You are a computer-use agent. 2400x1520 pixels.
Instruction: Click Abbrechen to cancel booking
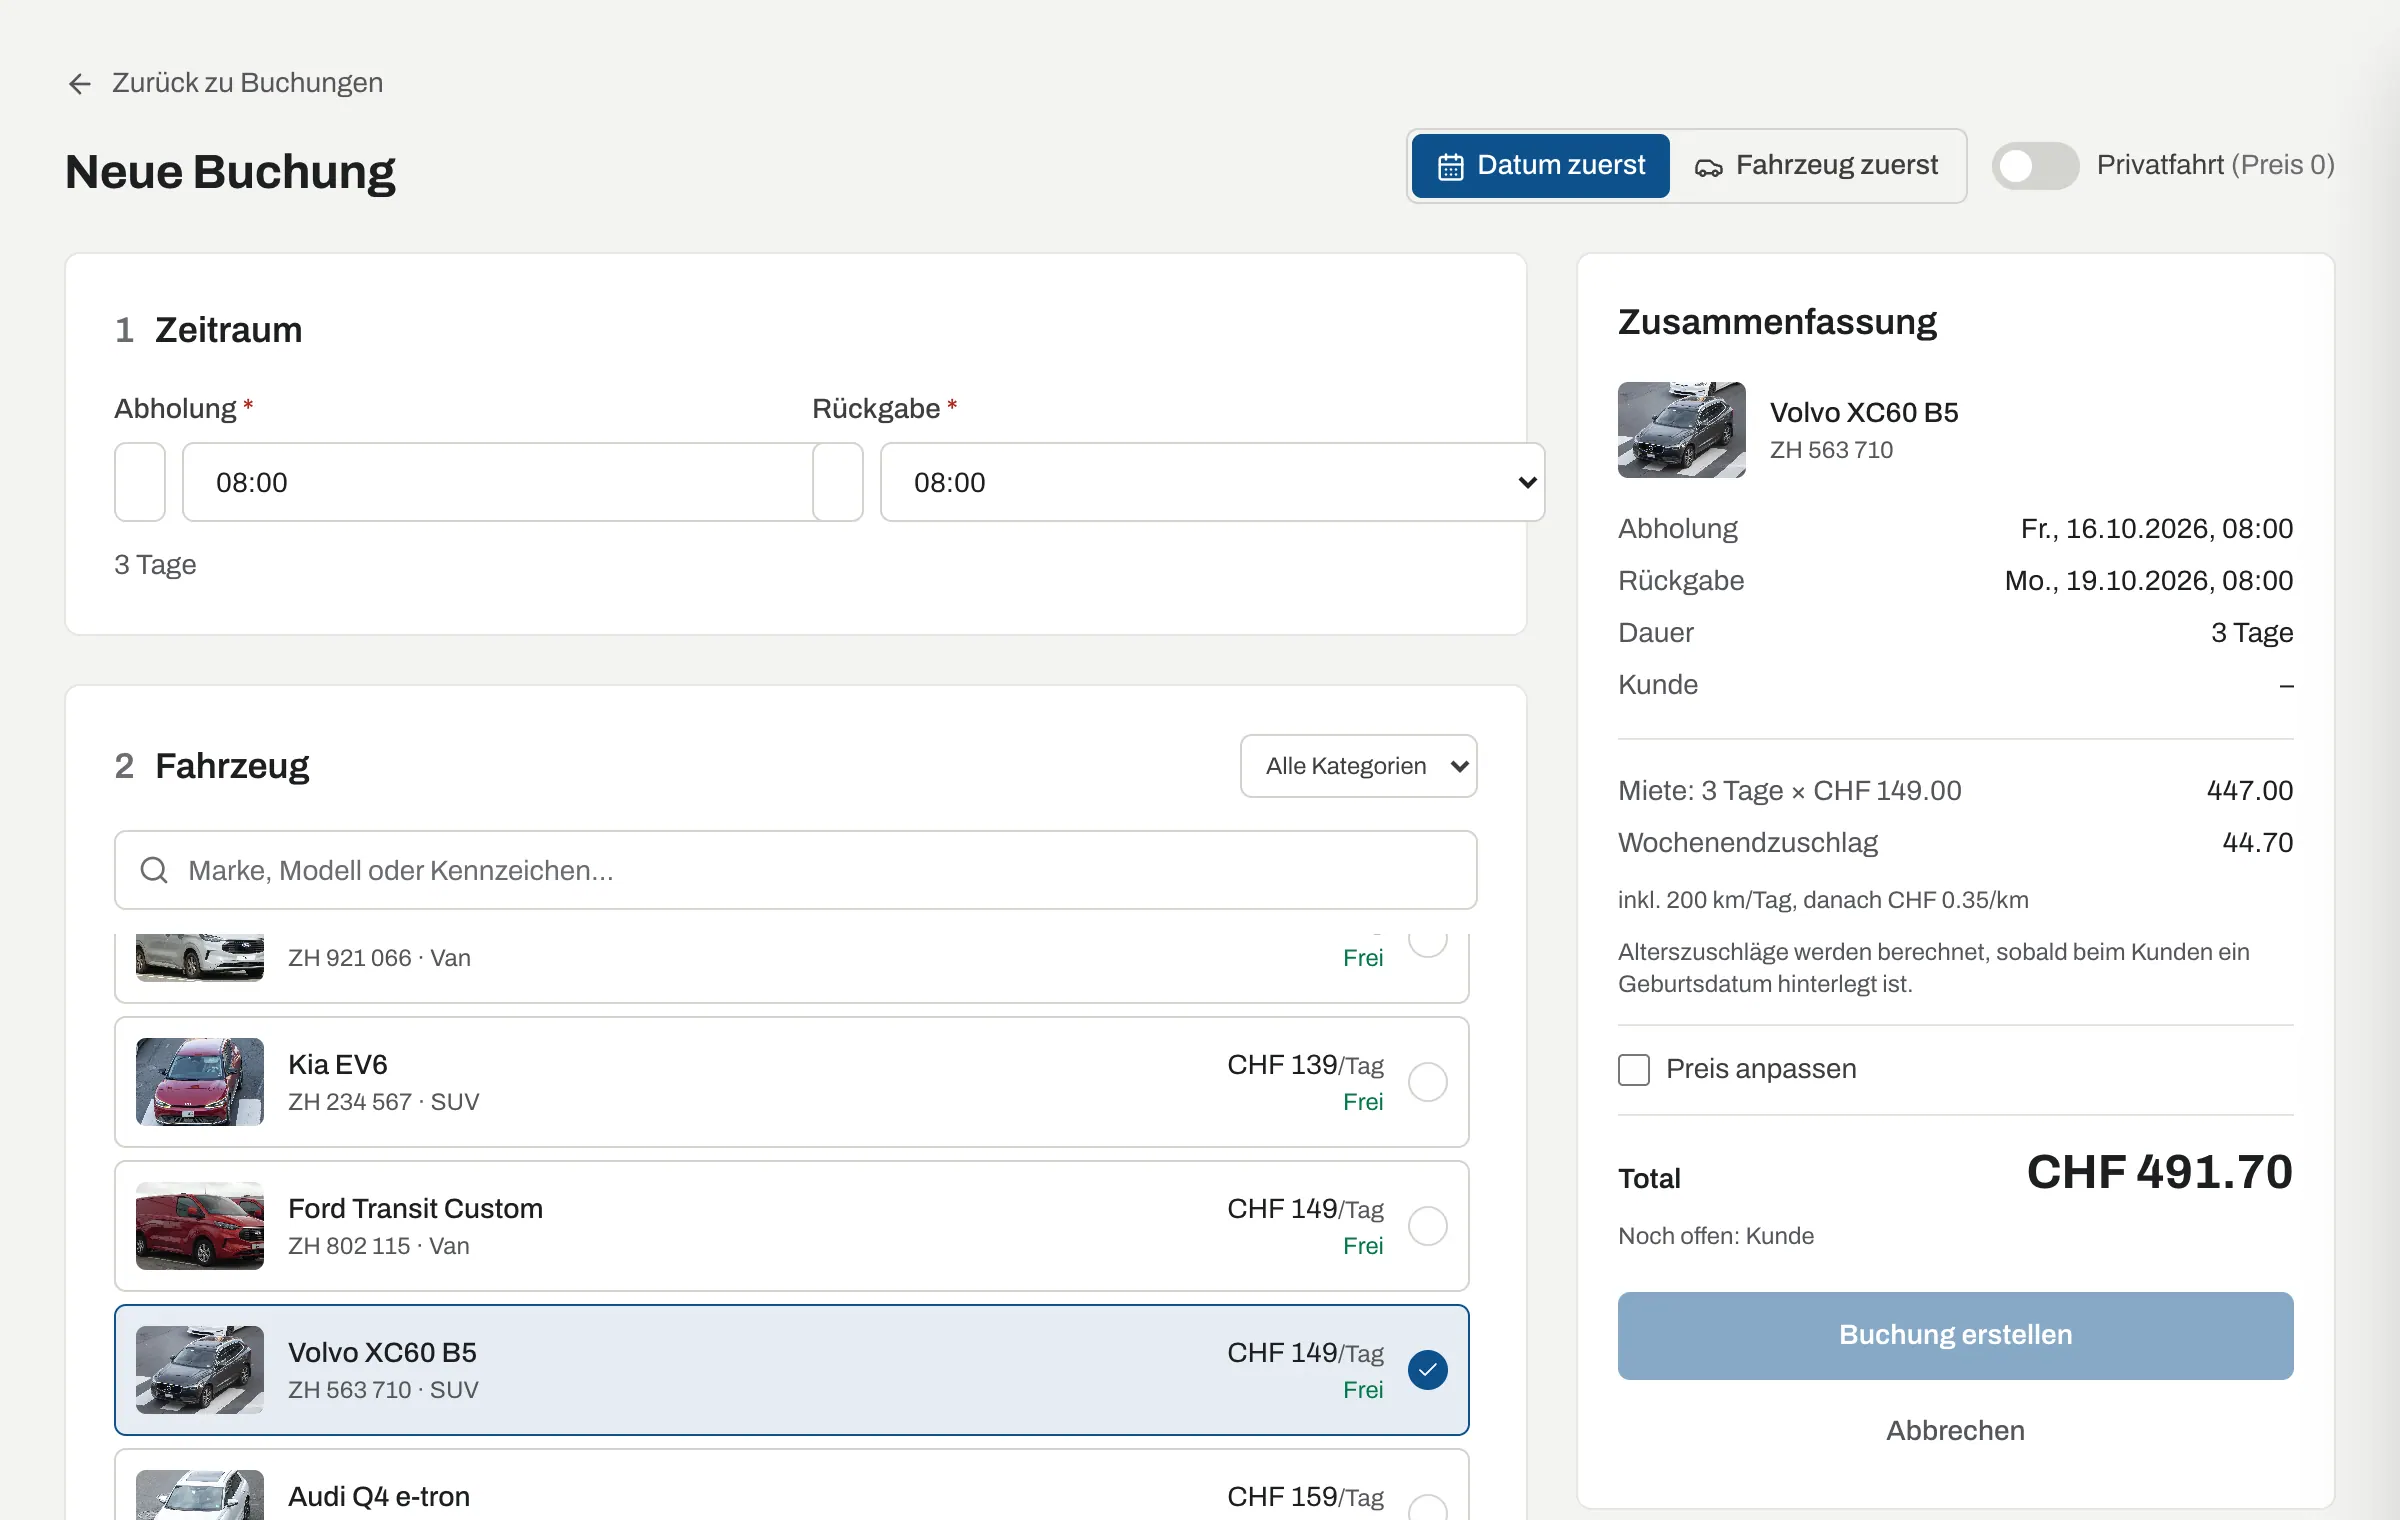coord(1955,1431)
